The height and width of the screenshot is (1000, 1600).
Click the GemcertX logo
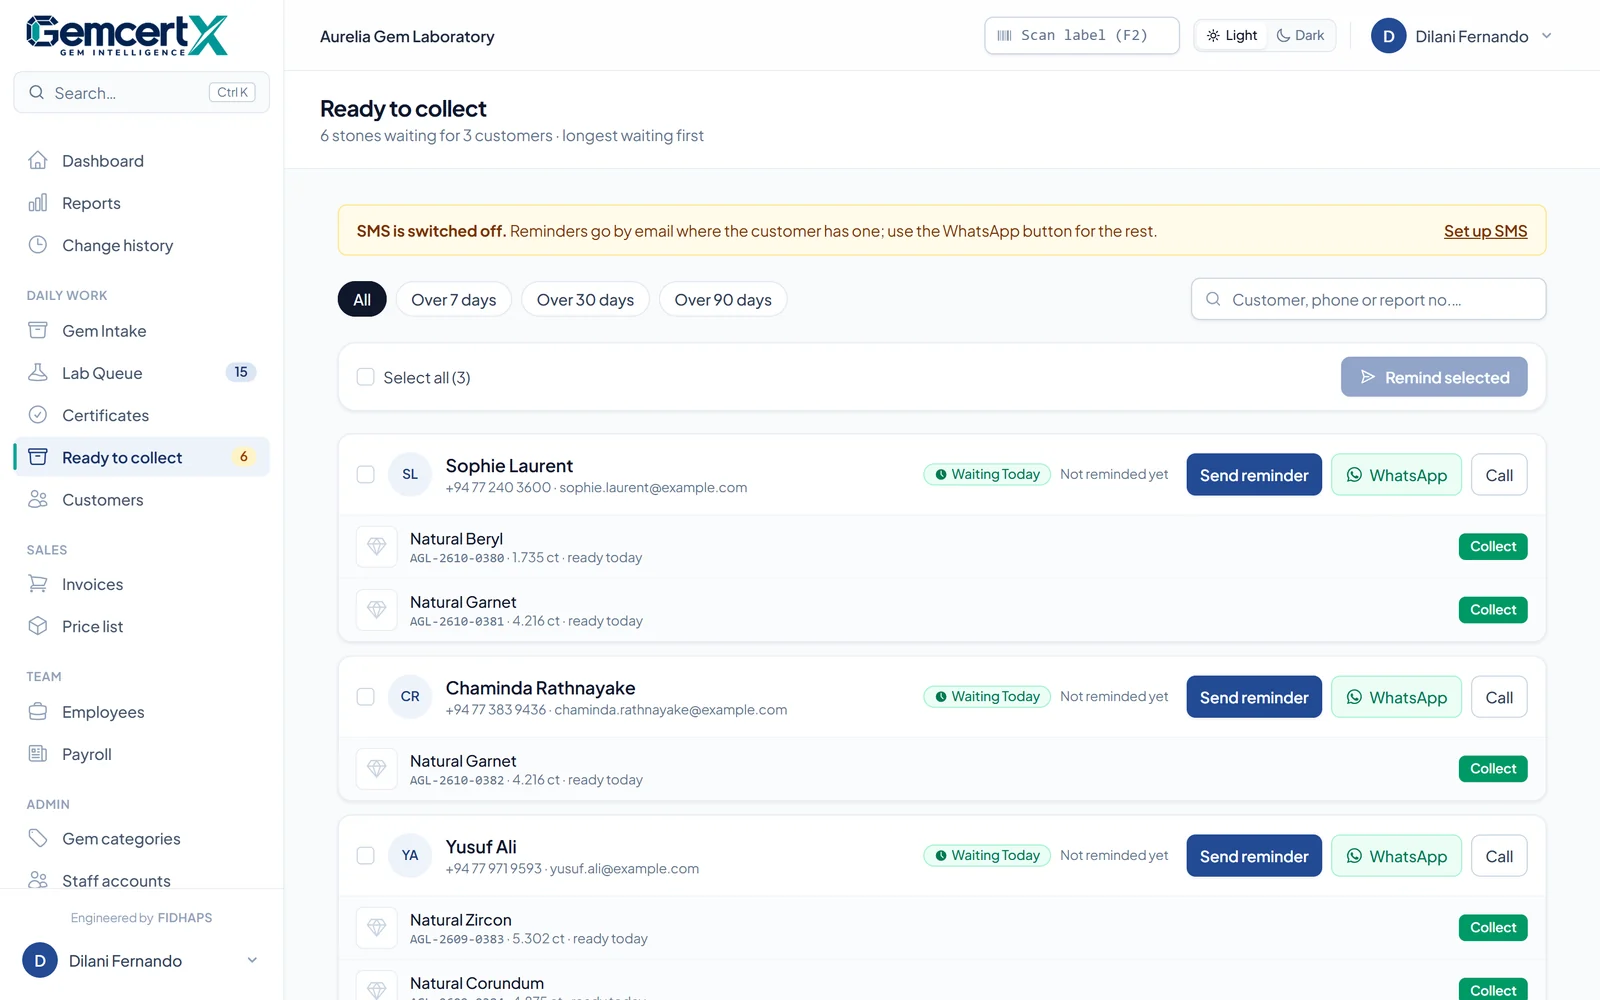click(x=127, y=35)
